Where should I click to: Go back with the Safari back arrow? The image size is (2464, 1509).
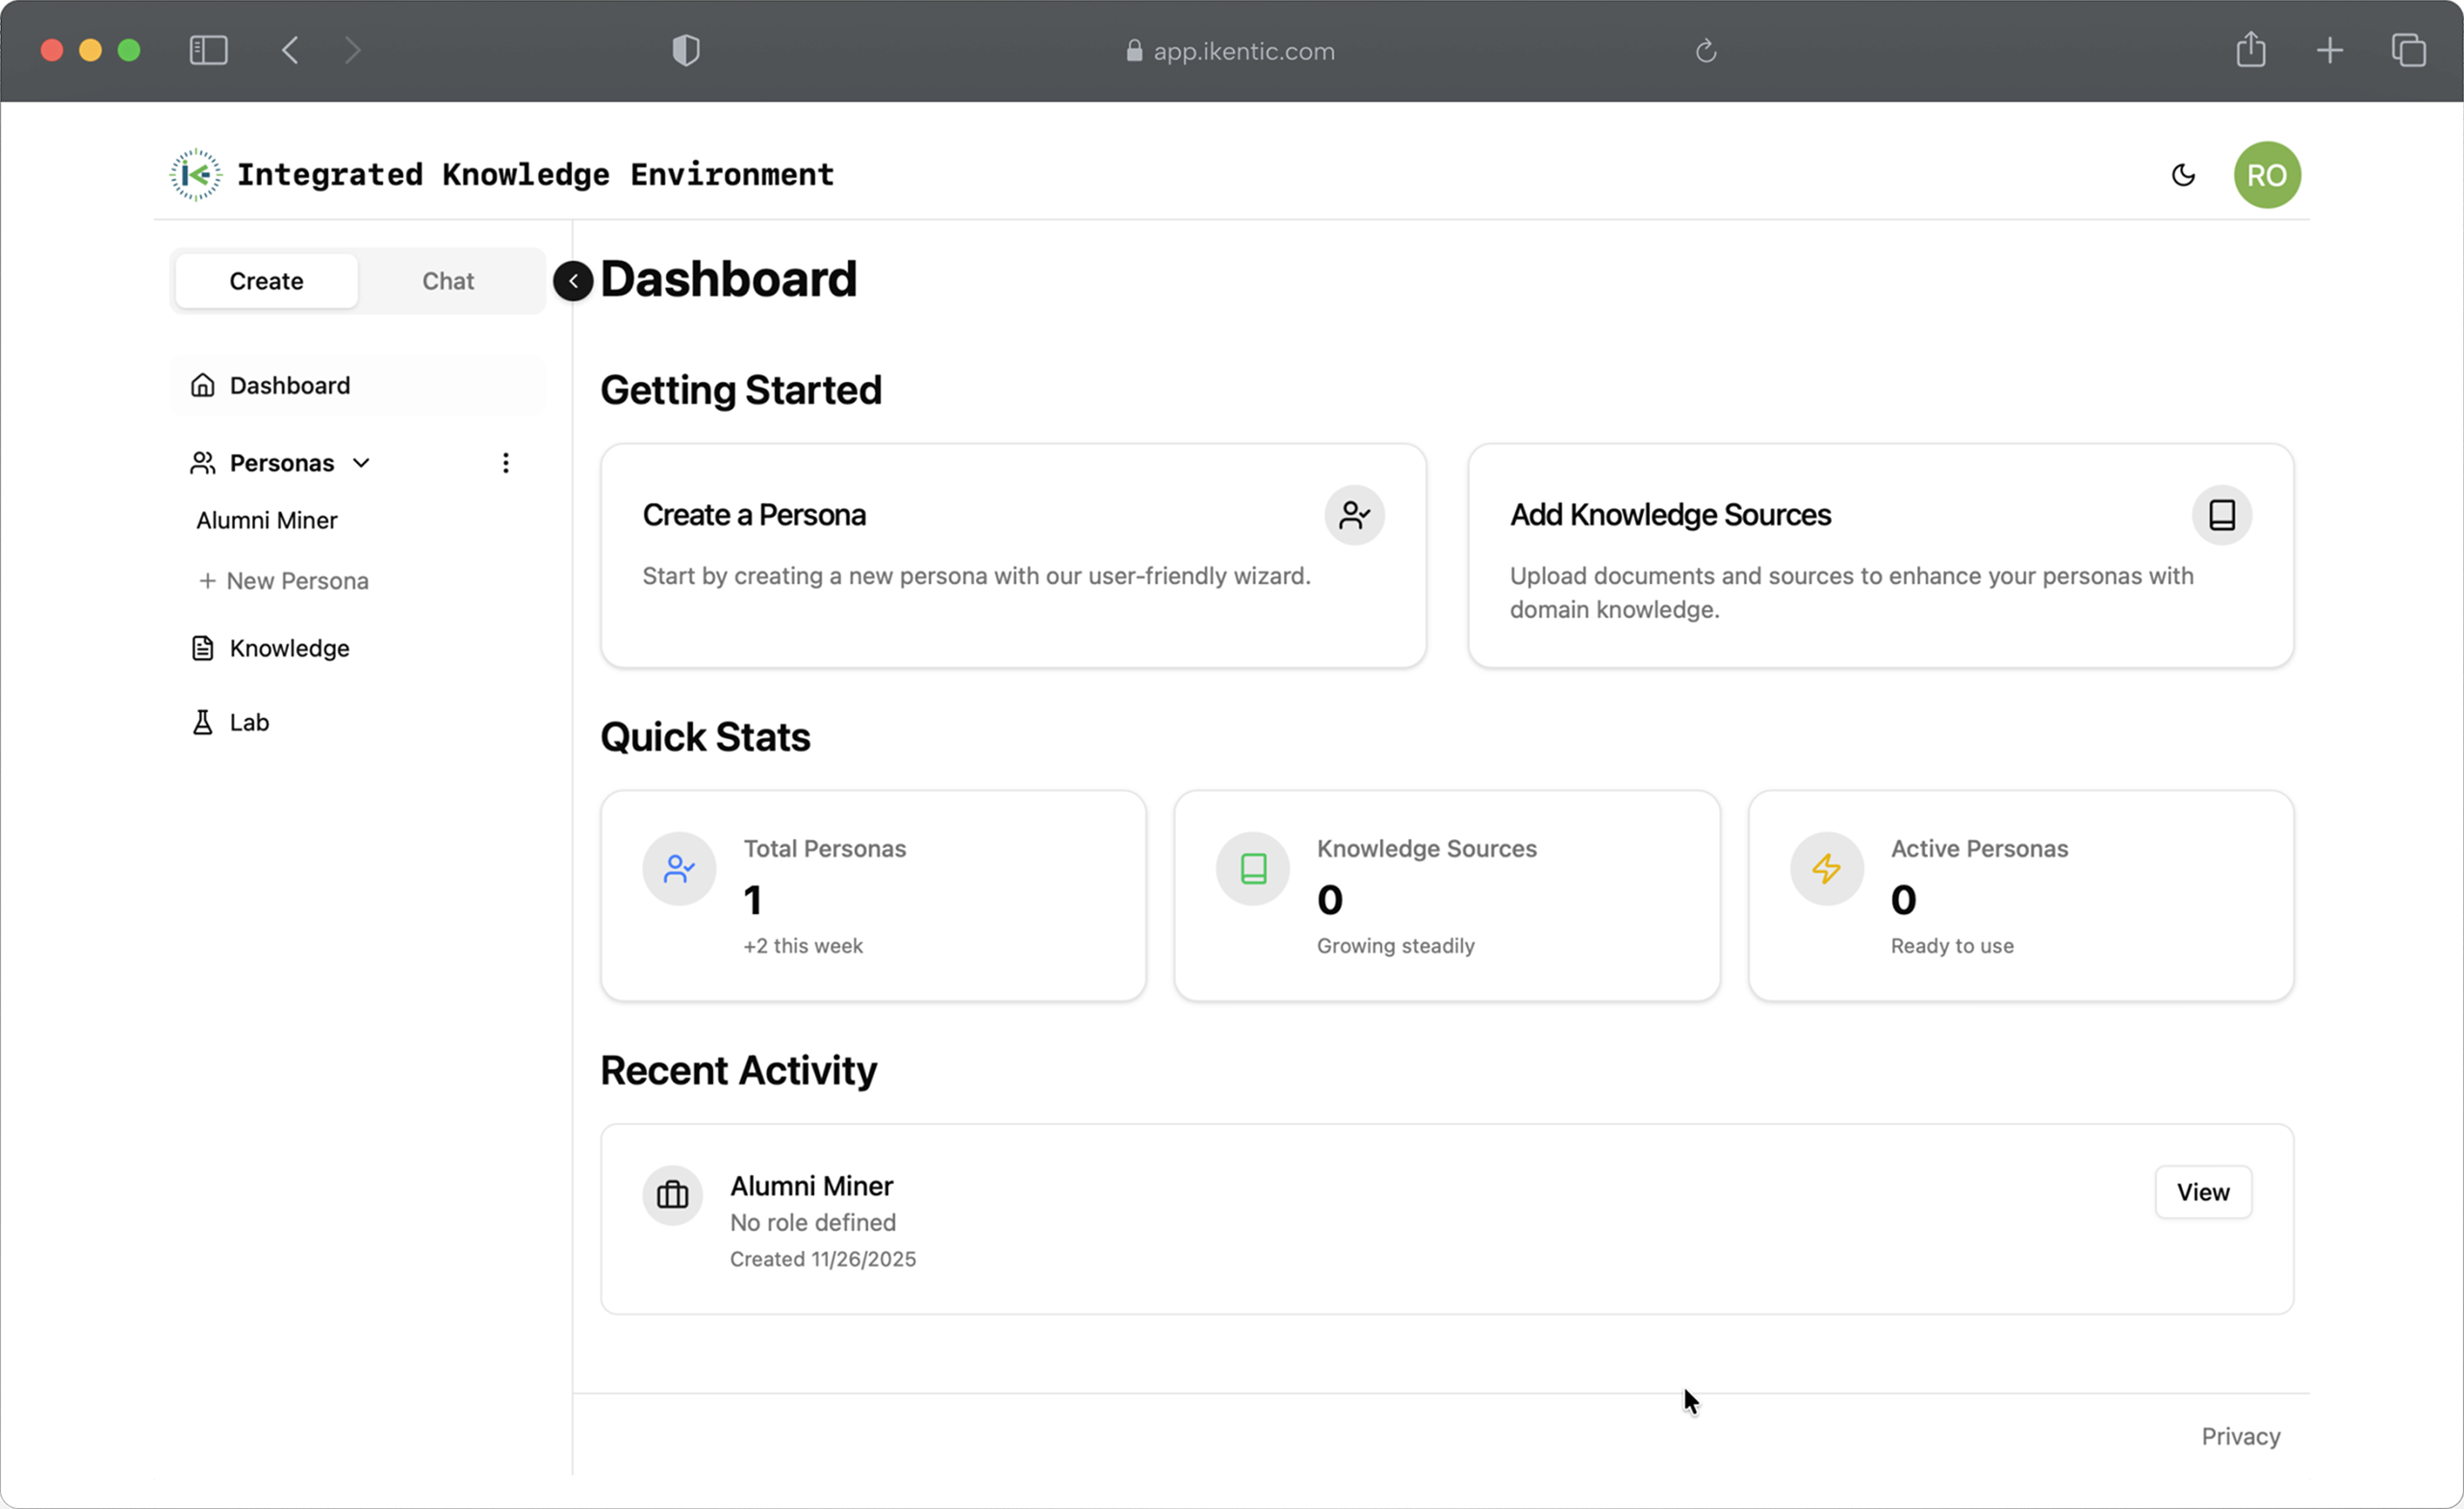click(x=291, y=50)
